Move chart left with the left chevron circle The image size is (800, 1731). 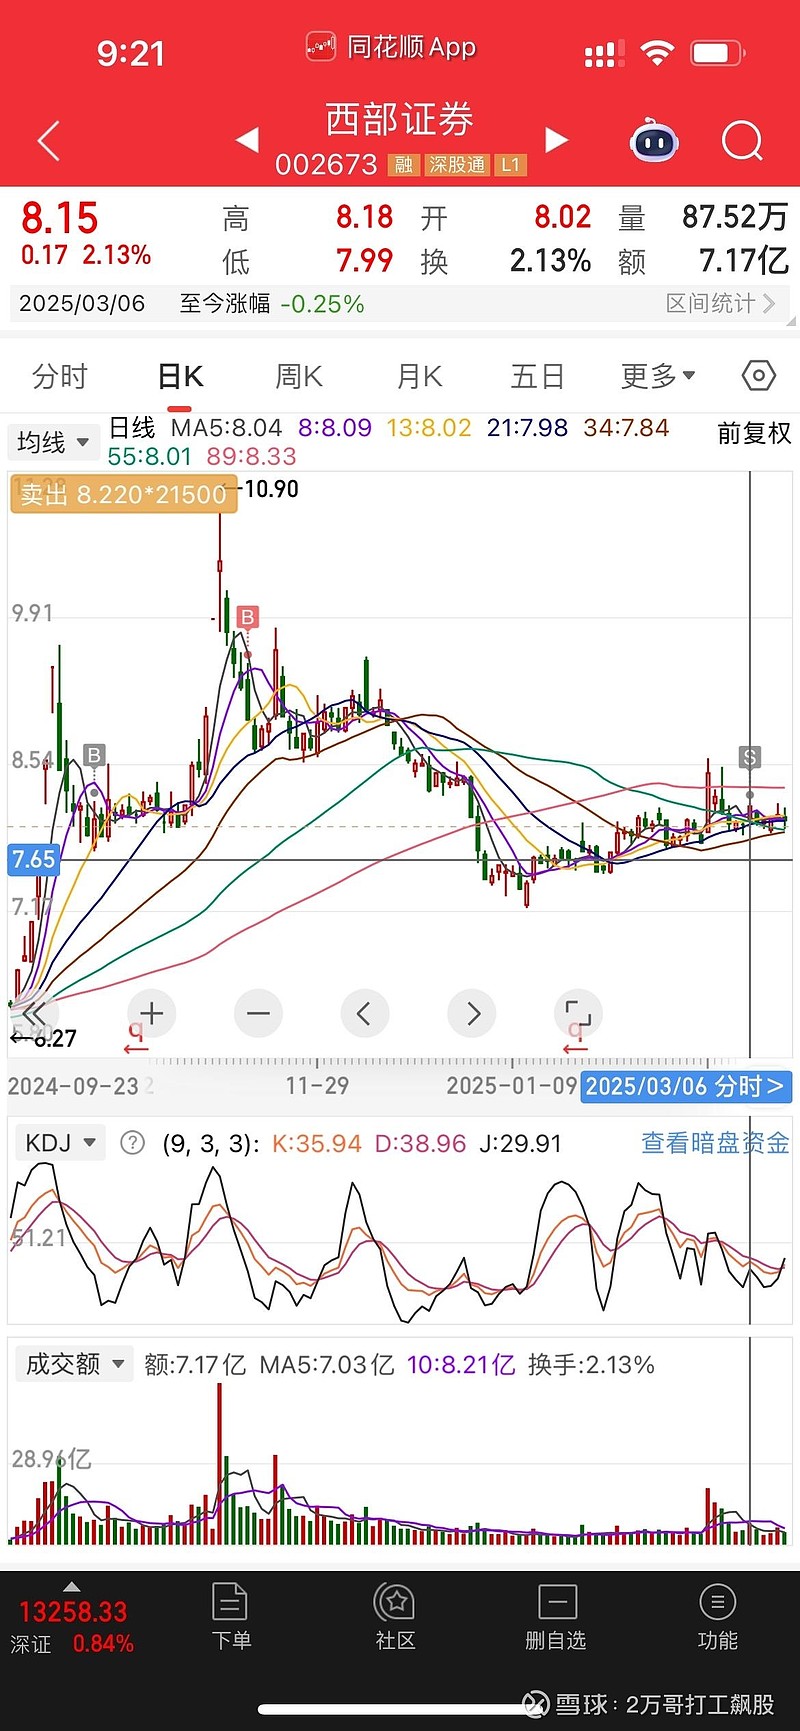365,1014
